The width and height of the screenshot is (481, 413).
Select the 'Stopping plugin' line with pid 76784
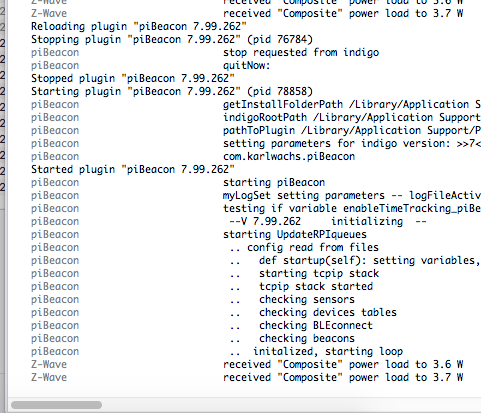pos(172,39)
